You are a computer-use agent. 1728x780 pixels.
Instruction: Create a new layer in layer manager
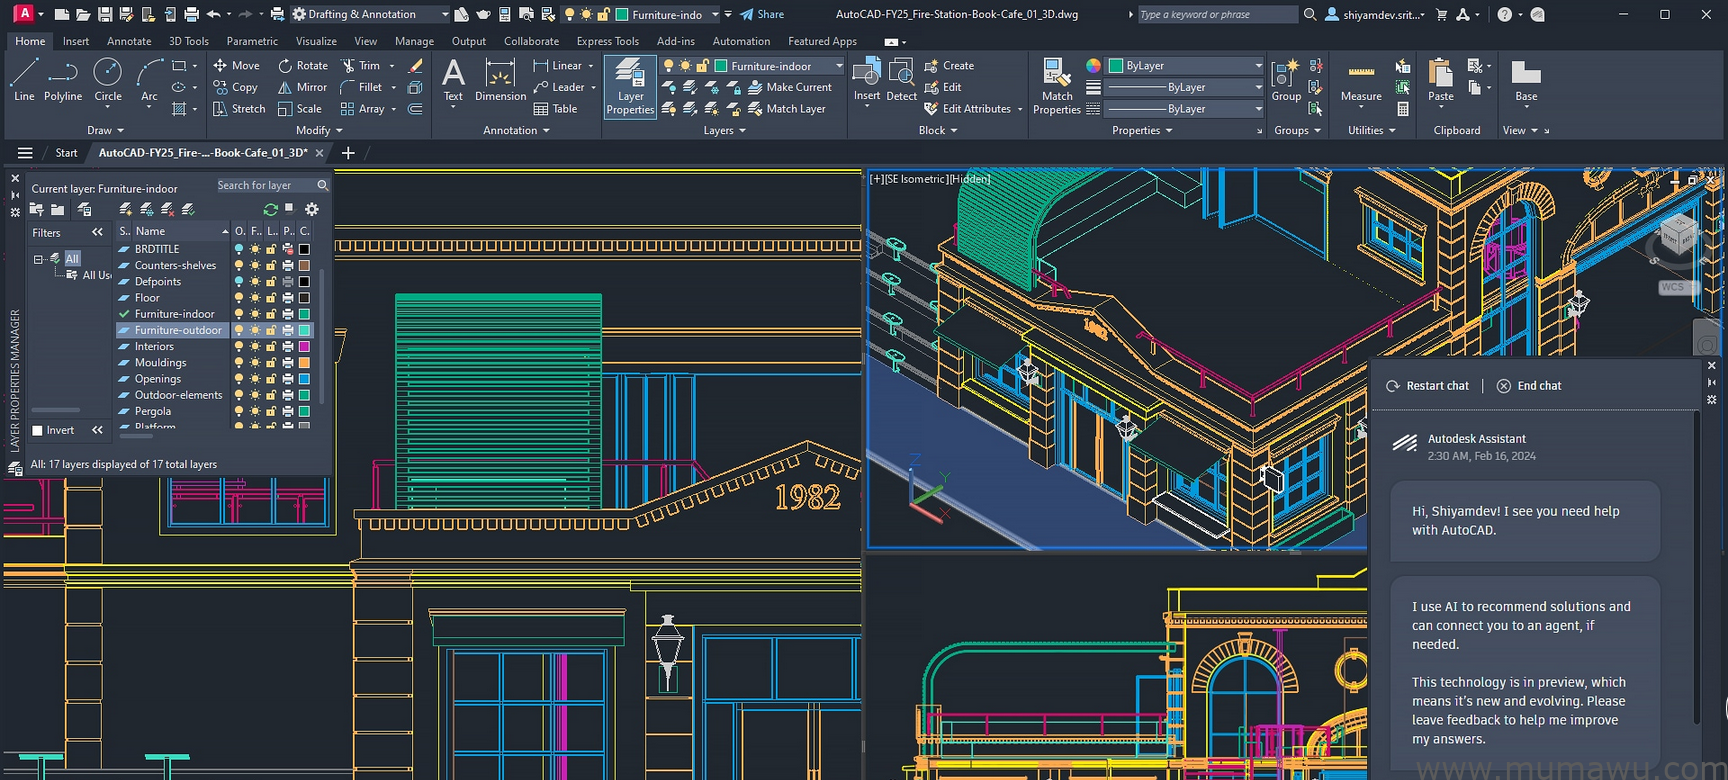point(125,209)
